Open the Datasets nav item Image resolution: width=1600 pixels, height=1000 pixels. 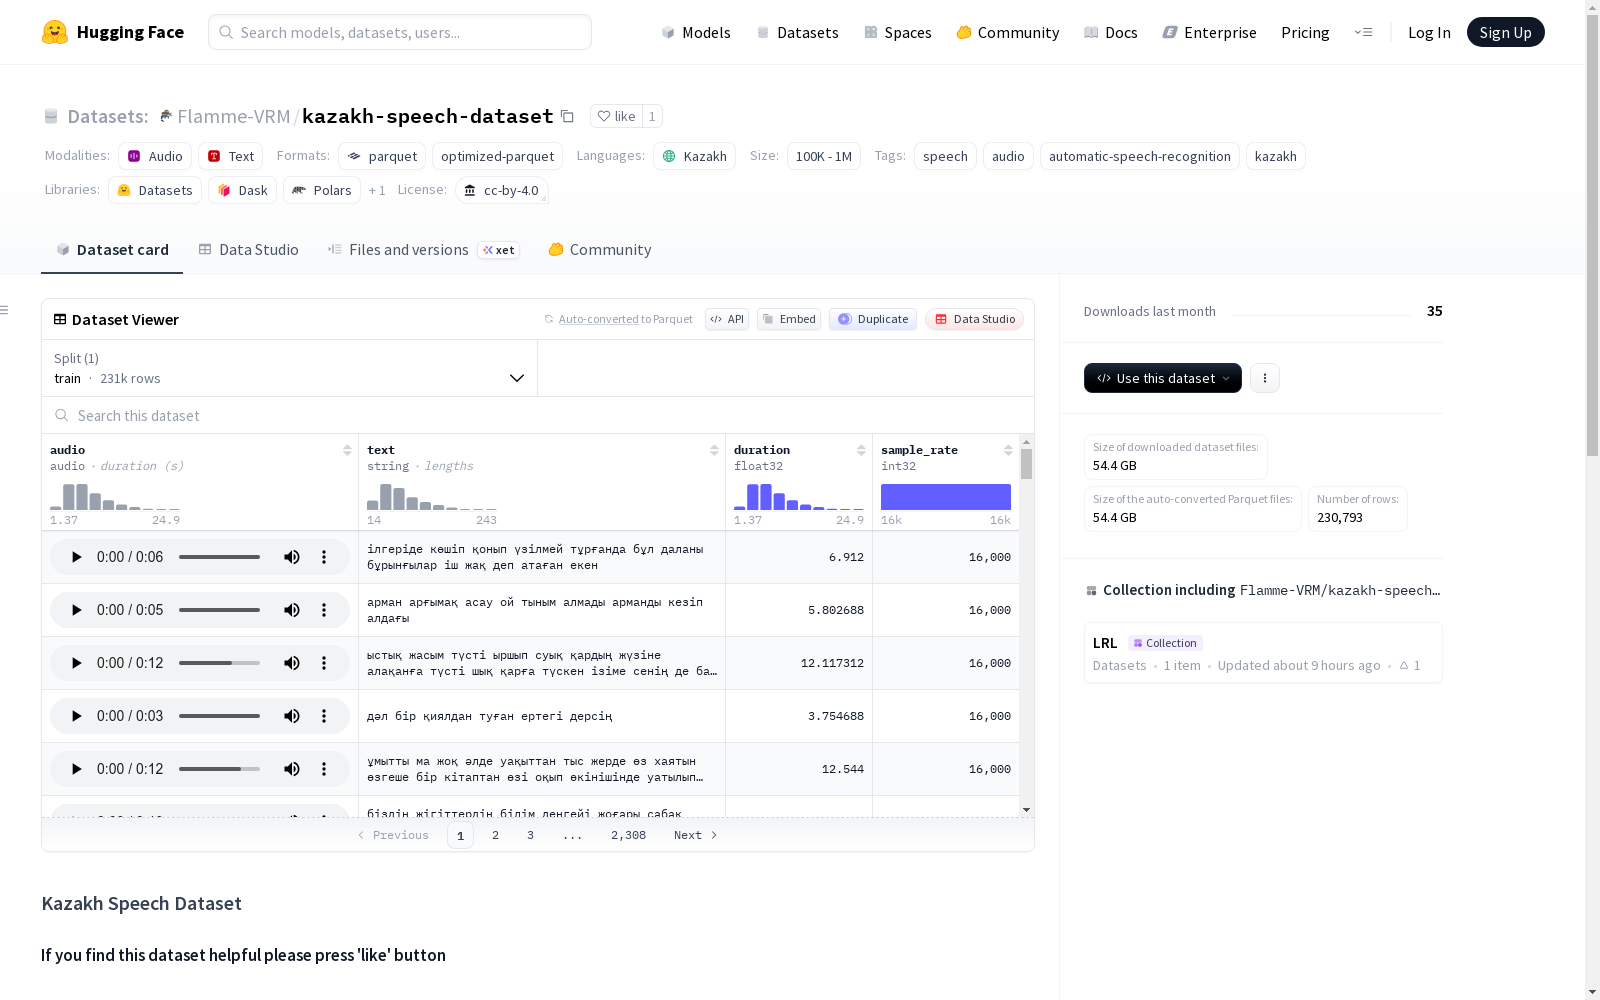(x=797, y=32)
